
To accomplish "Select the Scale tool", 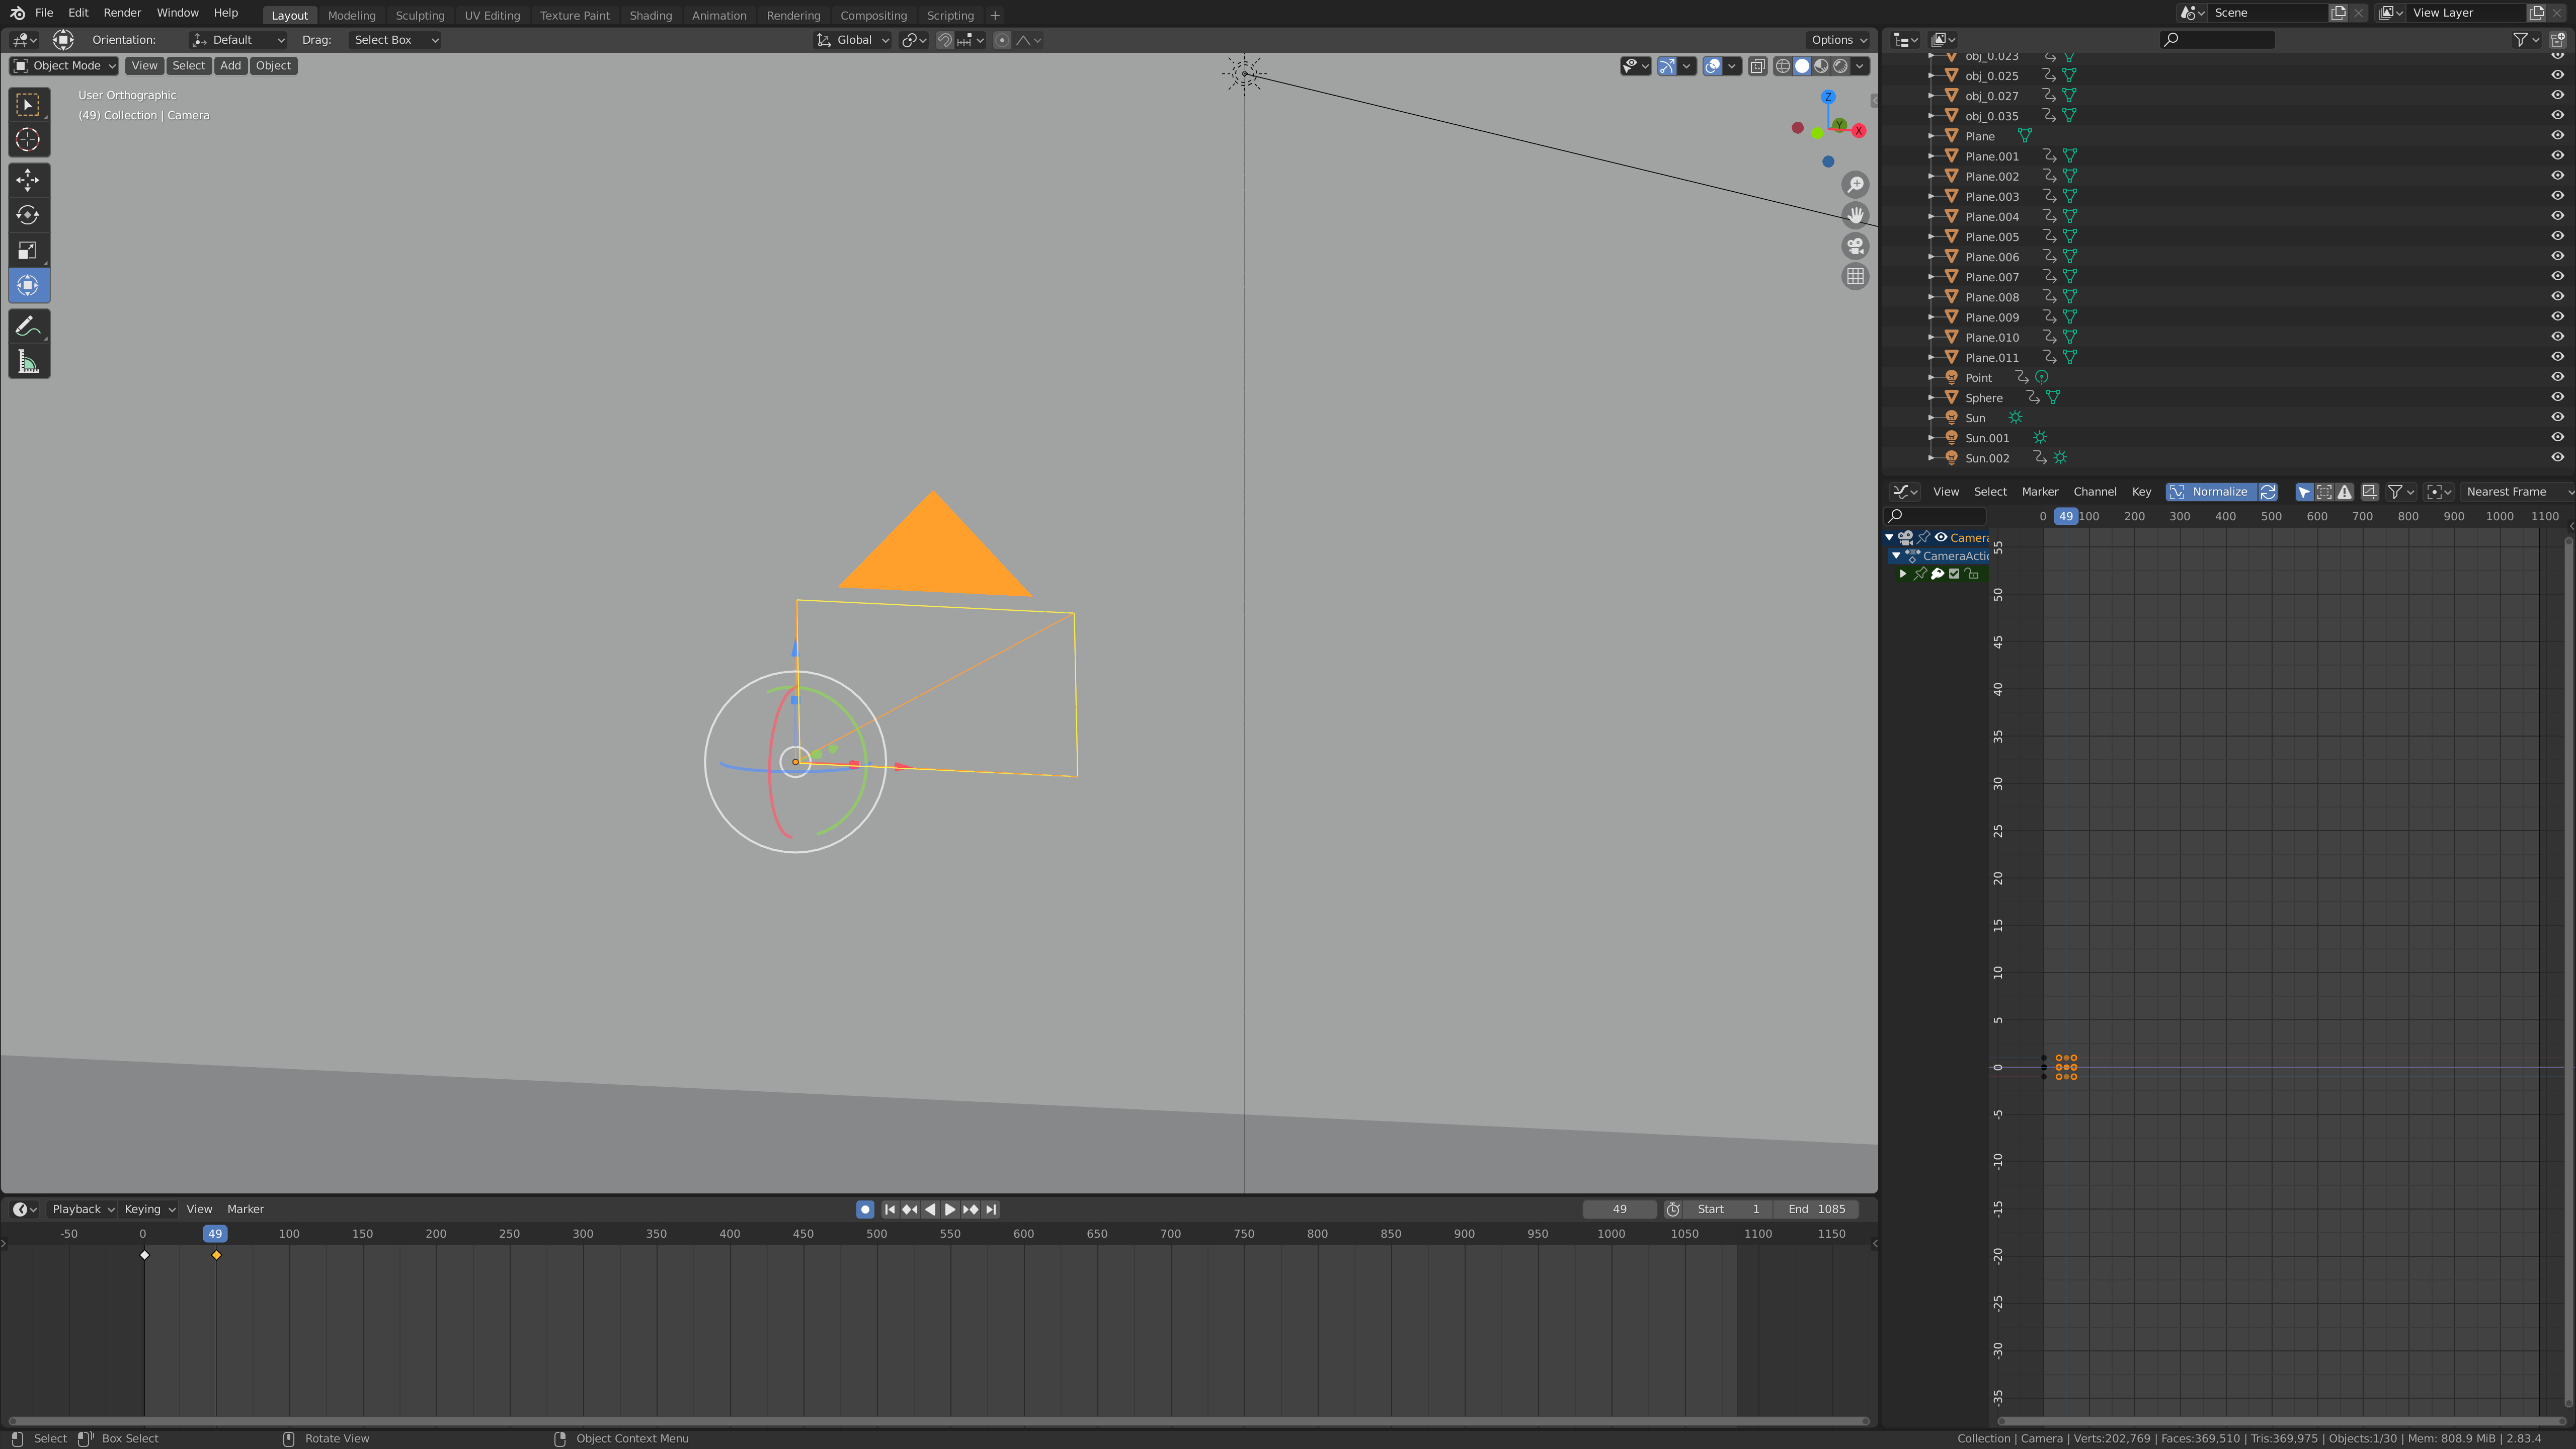I will click(x=28, y=251).
